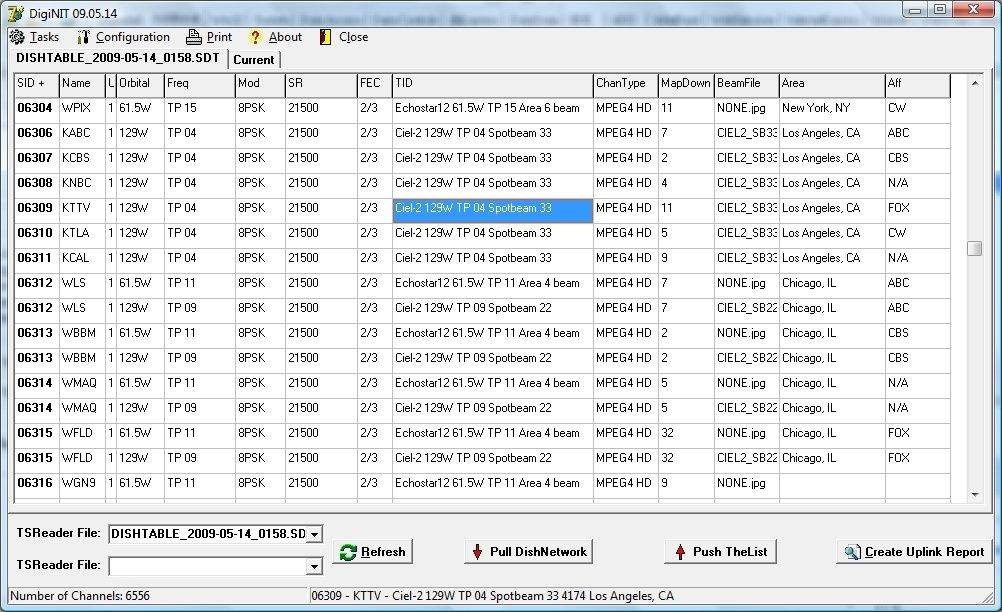Click the About question mark icon
This screenshot has height=612, width=1002.
[x=255, y=37]
